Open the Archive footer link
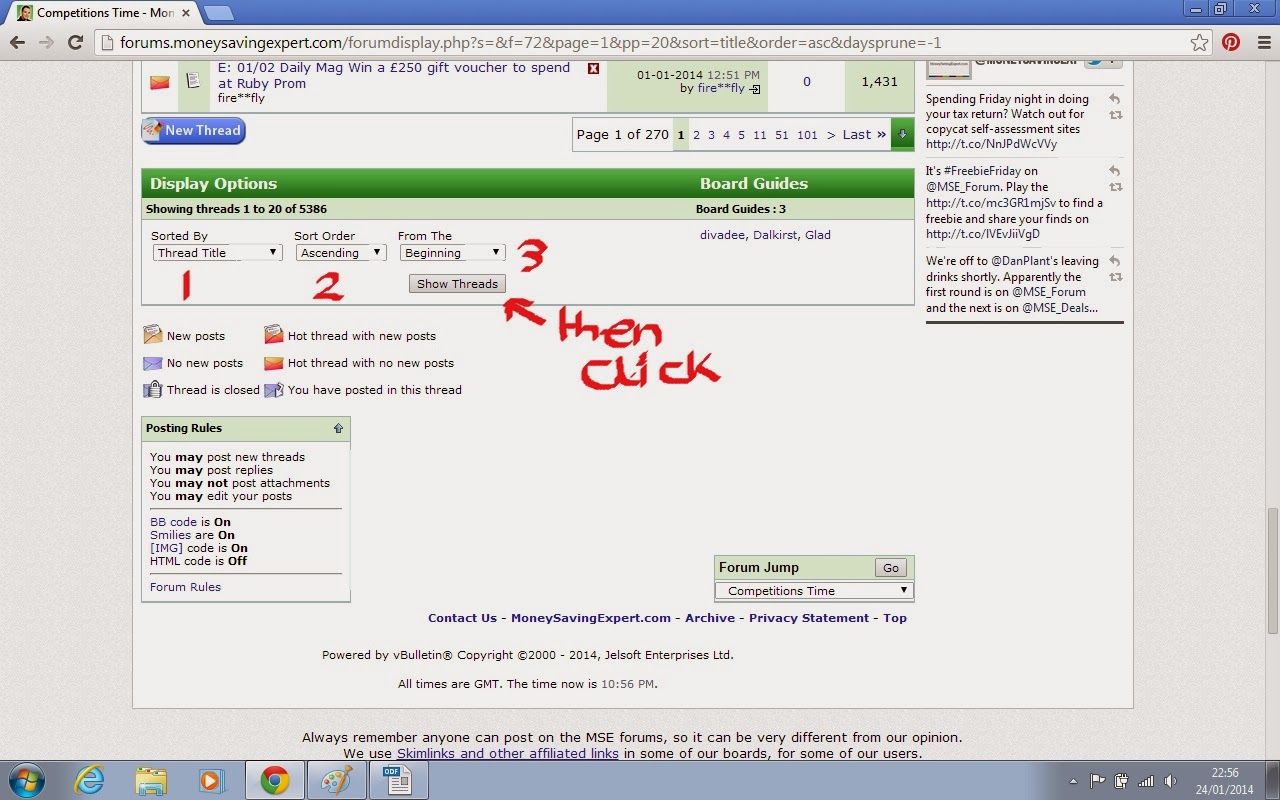Screen dimensions: 1280x800 coord(710,618)
